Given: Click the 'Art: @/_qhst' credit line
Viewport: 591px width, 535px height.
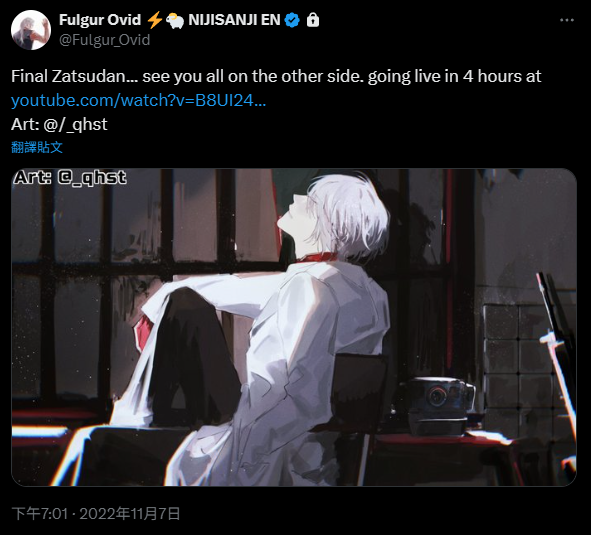Looking at the screenshot, I should (x=59, y=124).
